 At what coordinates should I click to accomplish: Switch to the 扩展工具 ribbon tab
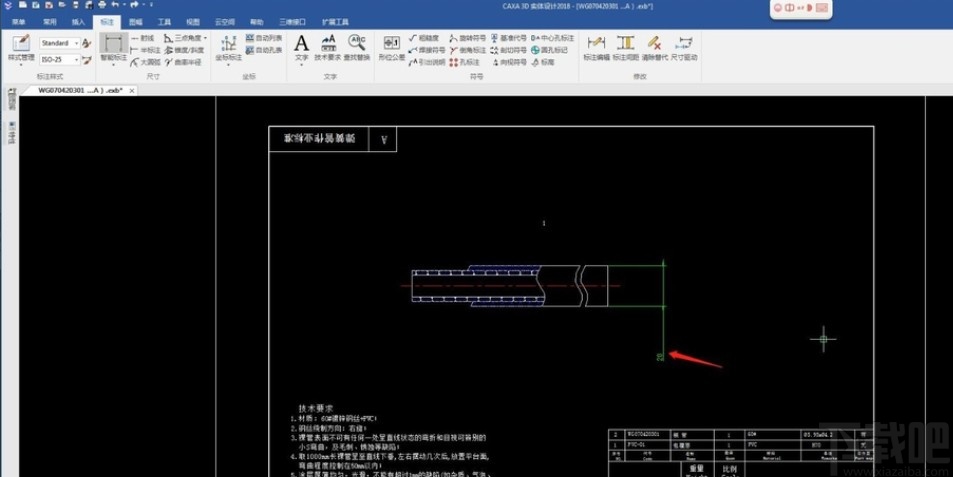[335, 22]
